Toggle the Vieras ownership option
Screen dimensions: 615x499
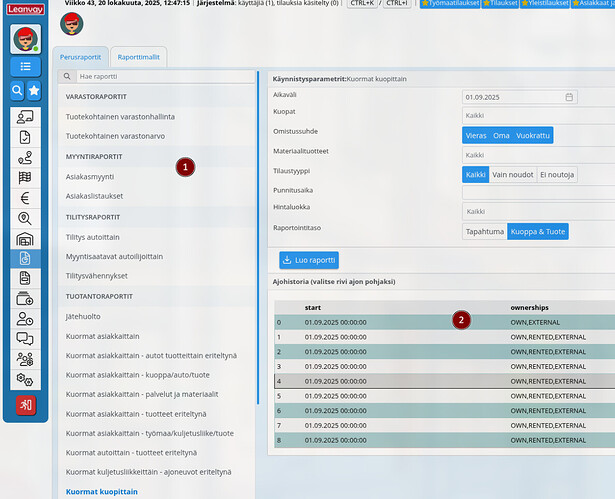[x=476, y=135]
